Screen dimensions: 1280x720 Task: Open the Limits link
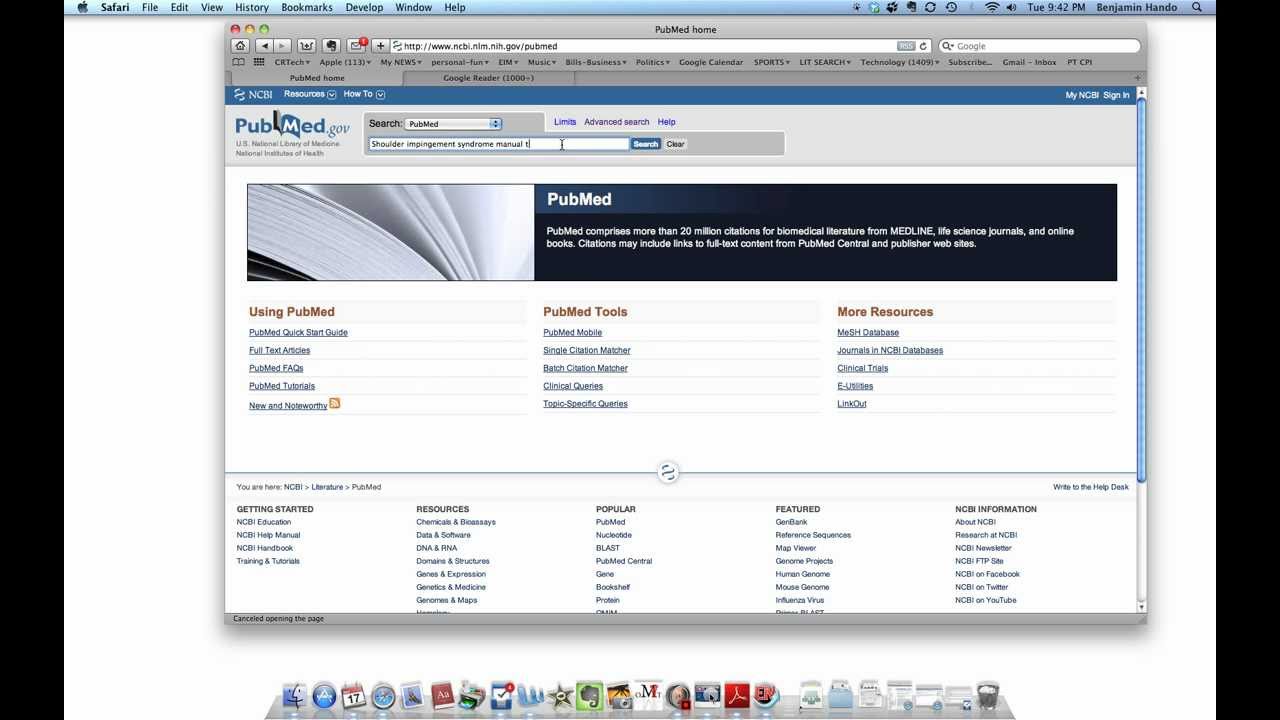pos(565,122)
